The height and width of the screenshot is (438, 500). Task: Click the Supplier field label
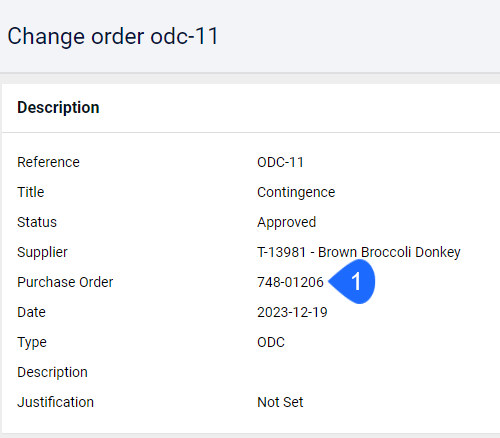[x=42, y=253]
